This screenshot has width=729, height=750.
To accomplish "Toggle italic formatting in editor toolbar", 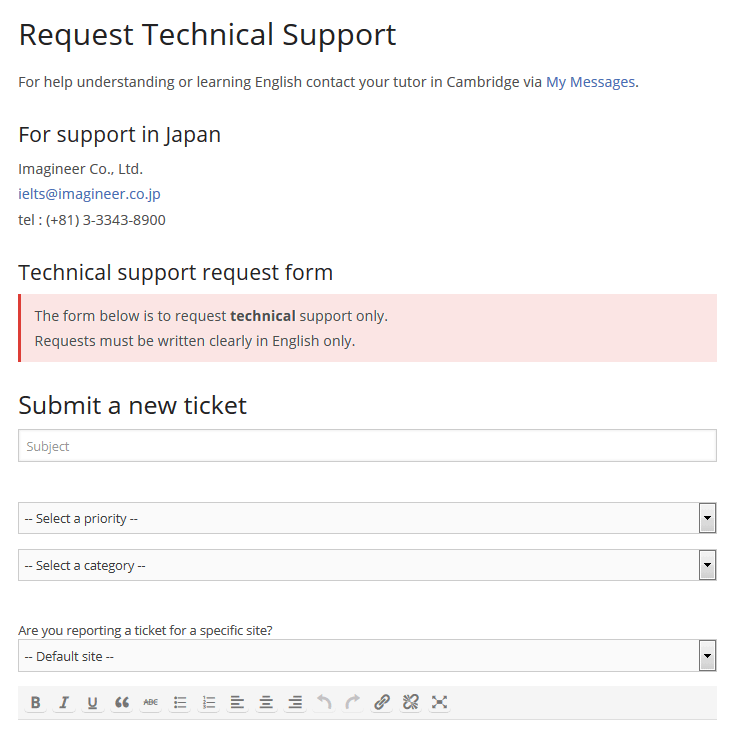I will point(64,703).
